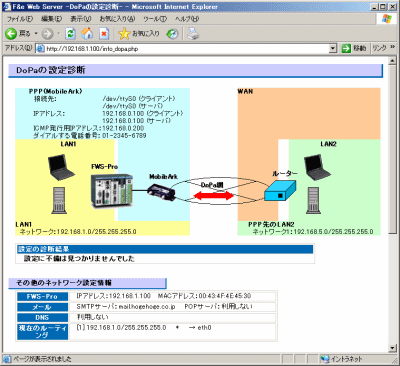Expand the address bar dropdown arrow

[x=333, y=49]
